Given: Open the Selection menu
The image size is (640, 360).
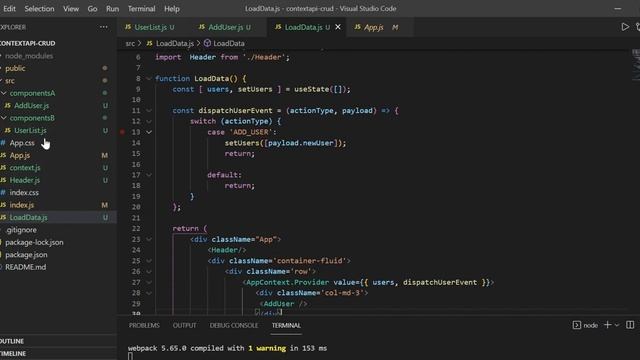Looking at the screenshot, I should (39, 9).
